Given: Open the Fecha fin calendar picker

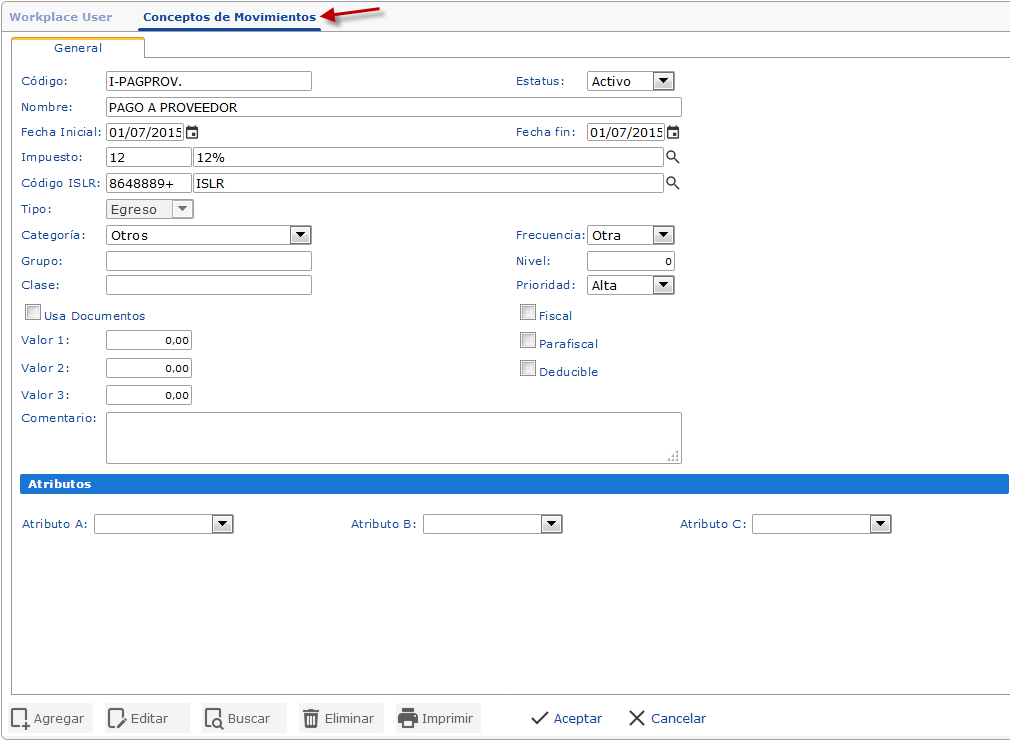Looking at the screenshot, I should pyautogui.click(x=673, y=132).
